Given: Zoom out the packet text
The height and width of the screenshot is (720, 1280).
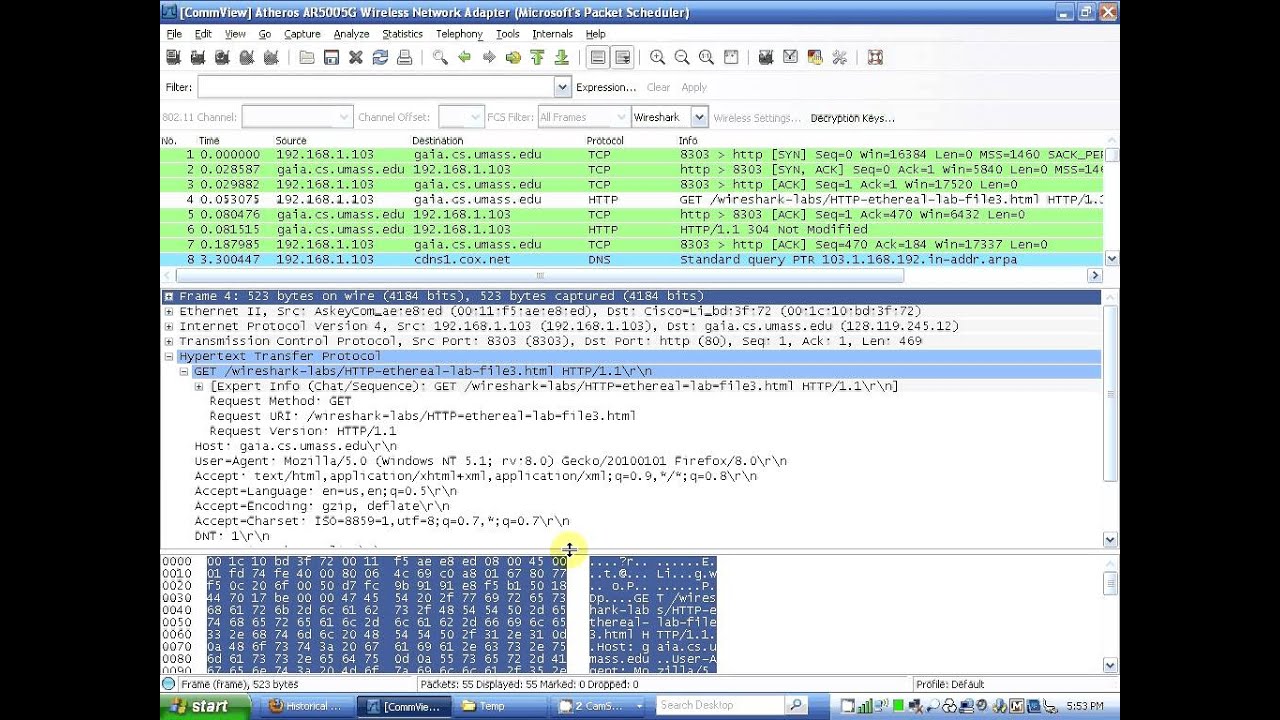Looking at the screenshot, I should coord(682,58).
